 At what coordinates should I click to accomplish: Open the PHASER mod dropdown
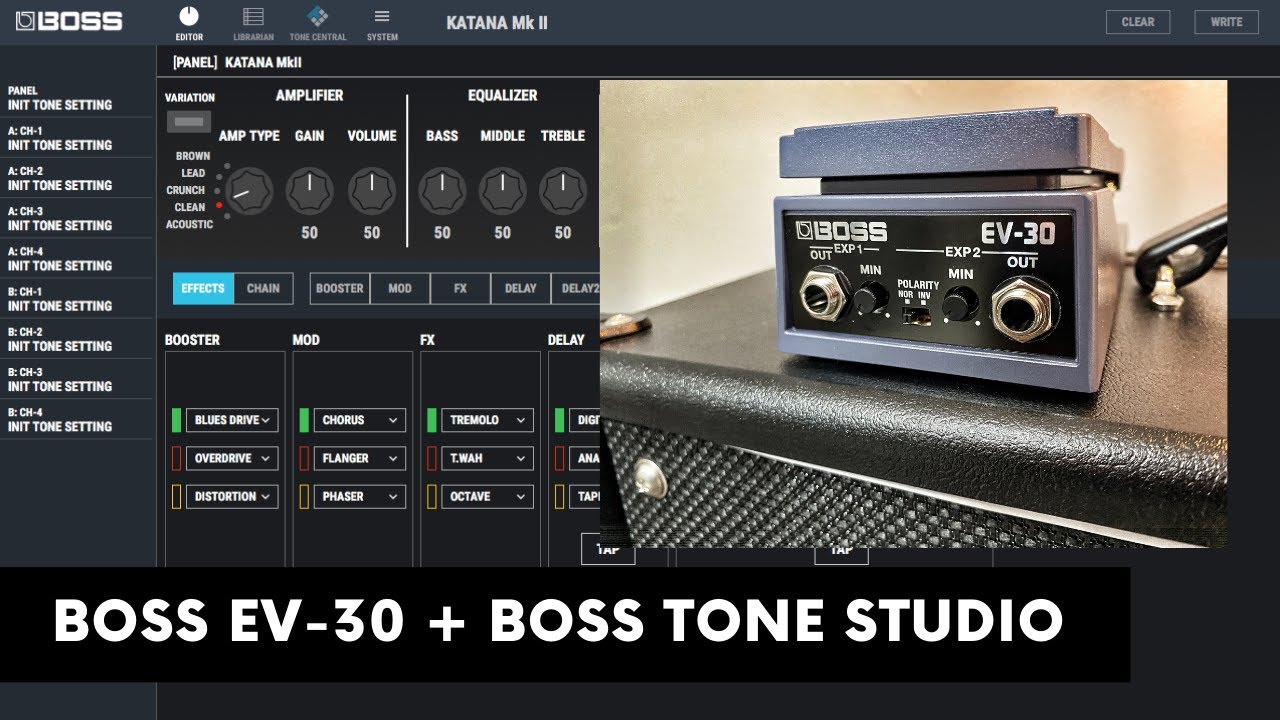pos(360,496)
